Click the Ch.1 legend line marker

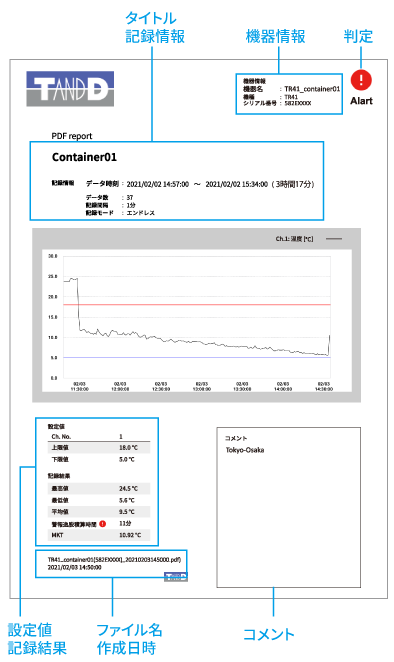point(334,239)
